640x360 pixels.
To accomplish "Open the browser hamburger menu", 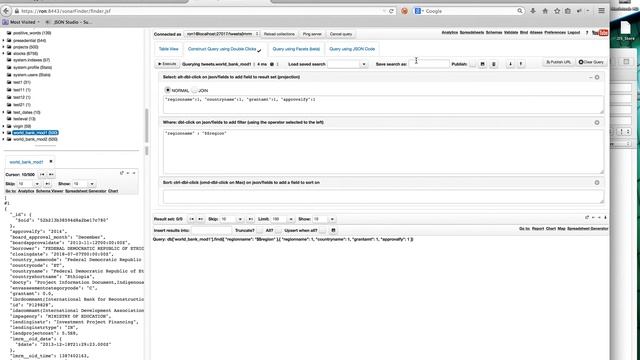I will (x=601, y=11).
